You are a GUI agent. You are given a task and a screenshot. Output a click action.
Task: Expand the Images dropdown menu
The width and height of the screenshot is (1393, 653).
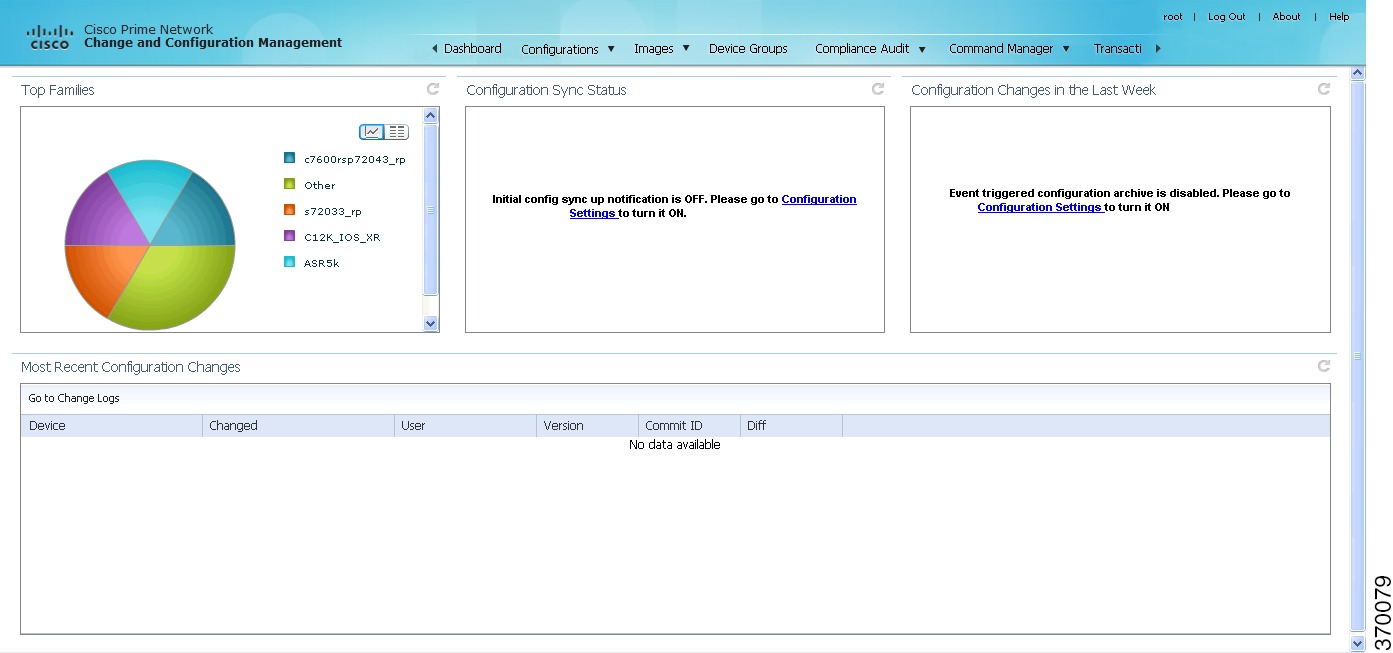pyautogui.click(x=662, y=48)
